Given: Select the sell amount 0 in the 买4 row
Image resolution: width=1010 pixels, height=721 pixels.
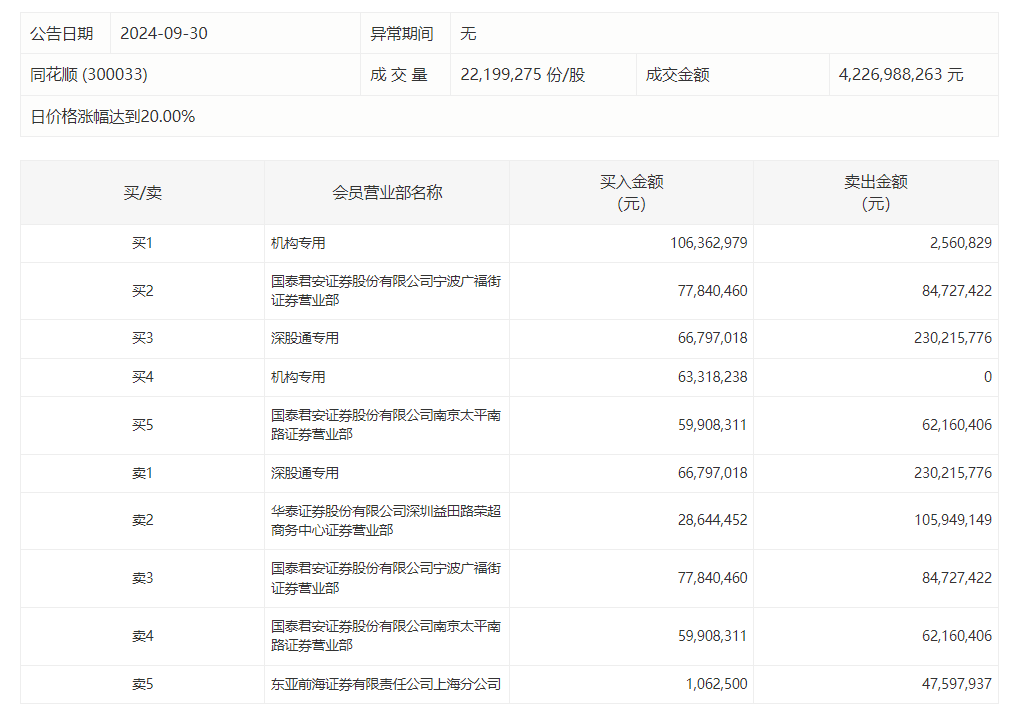Looking at the screenshot, I should click(x=987, y=377).
